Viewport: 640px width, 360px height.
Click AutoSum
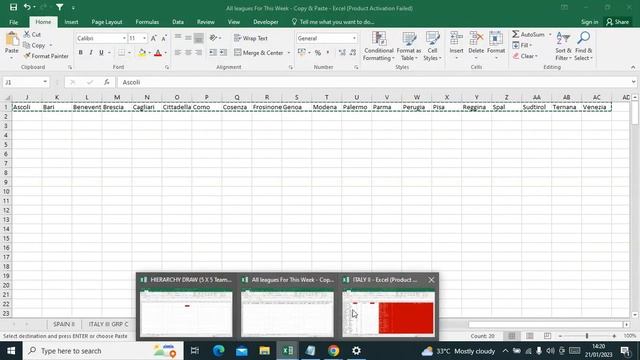529,35
